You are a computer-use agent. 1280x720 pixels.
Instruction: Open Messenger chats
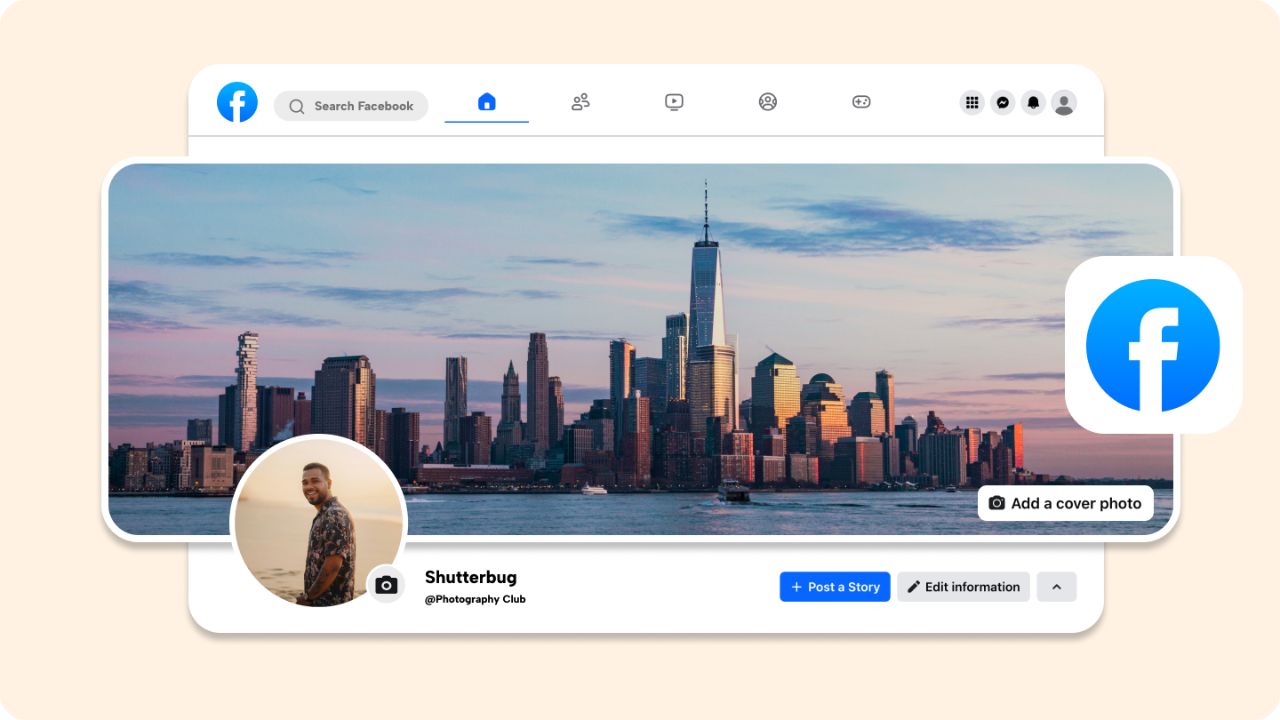(1002, 102)
